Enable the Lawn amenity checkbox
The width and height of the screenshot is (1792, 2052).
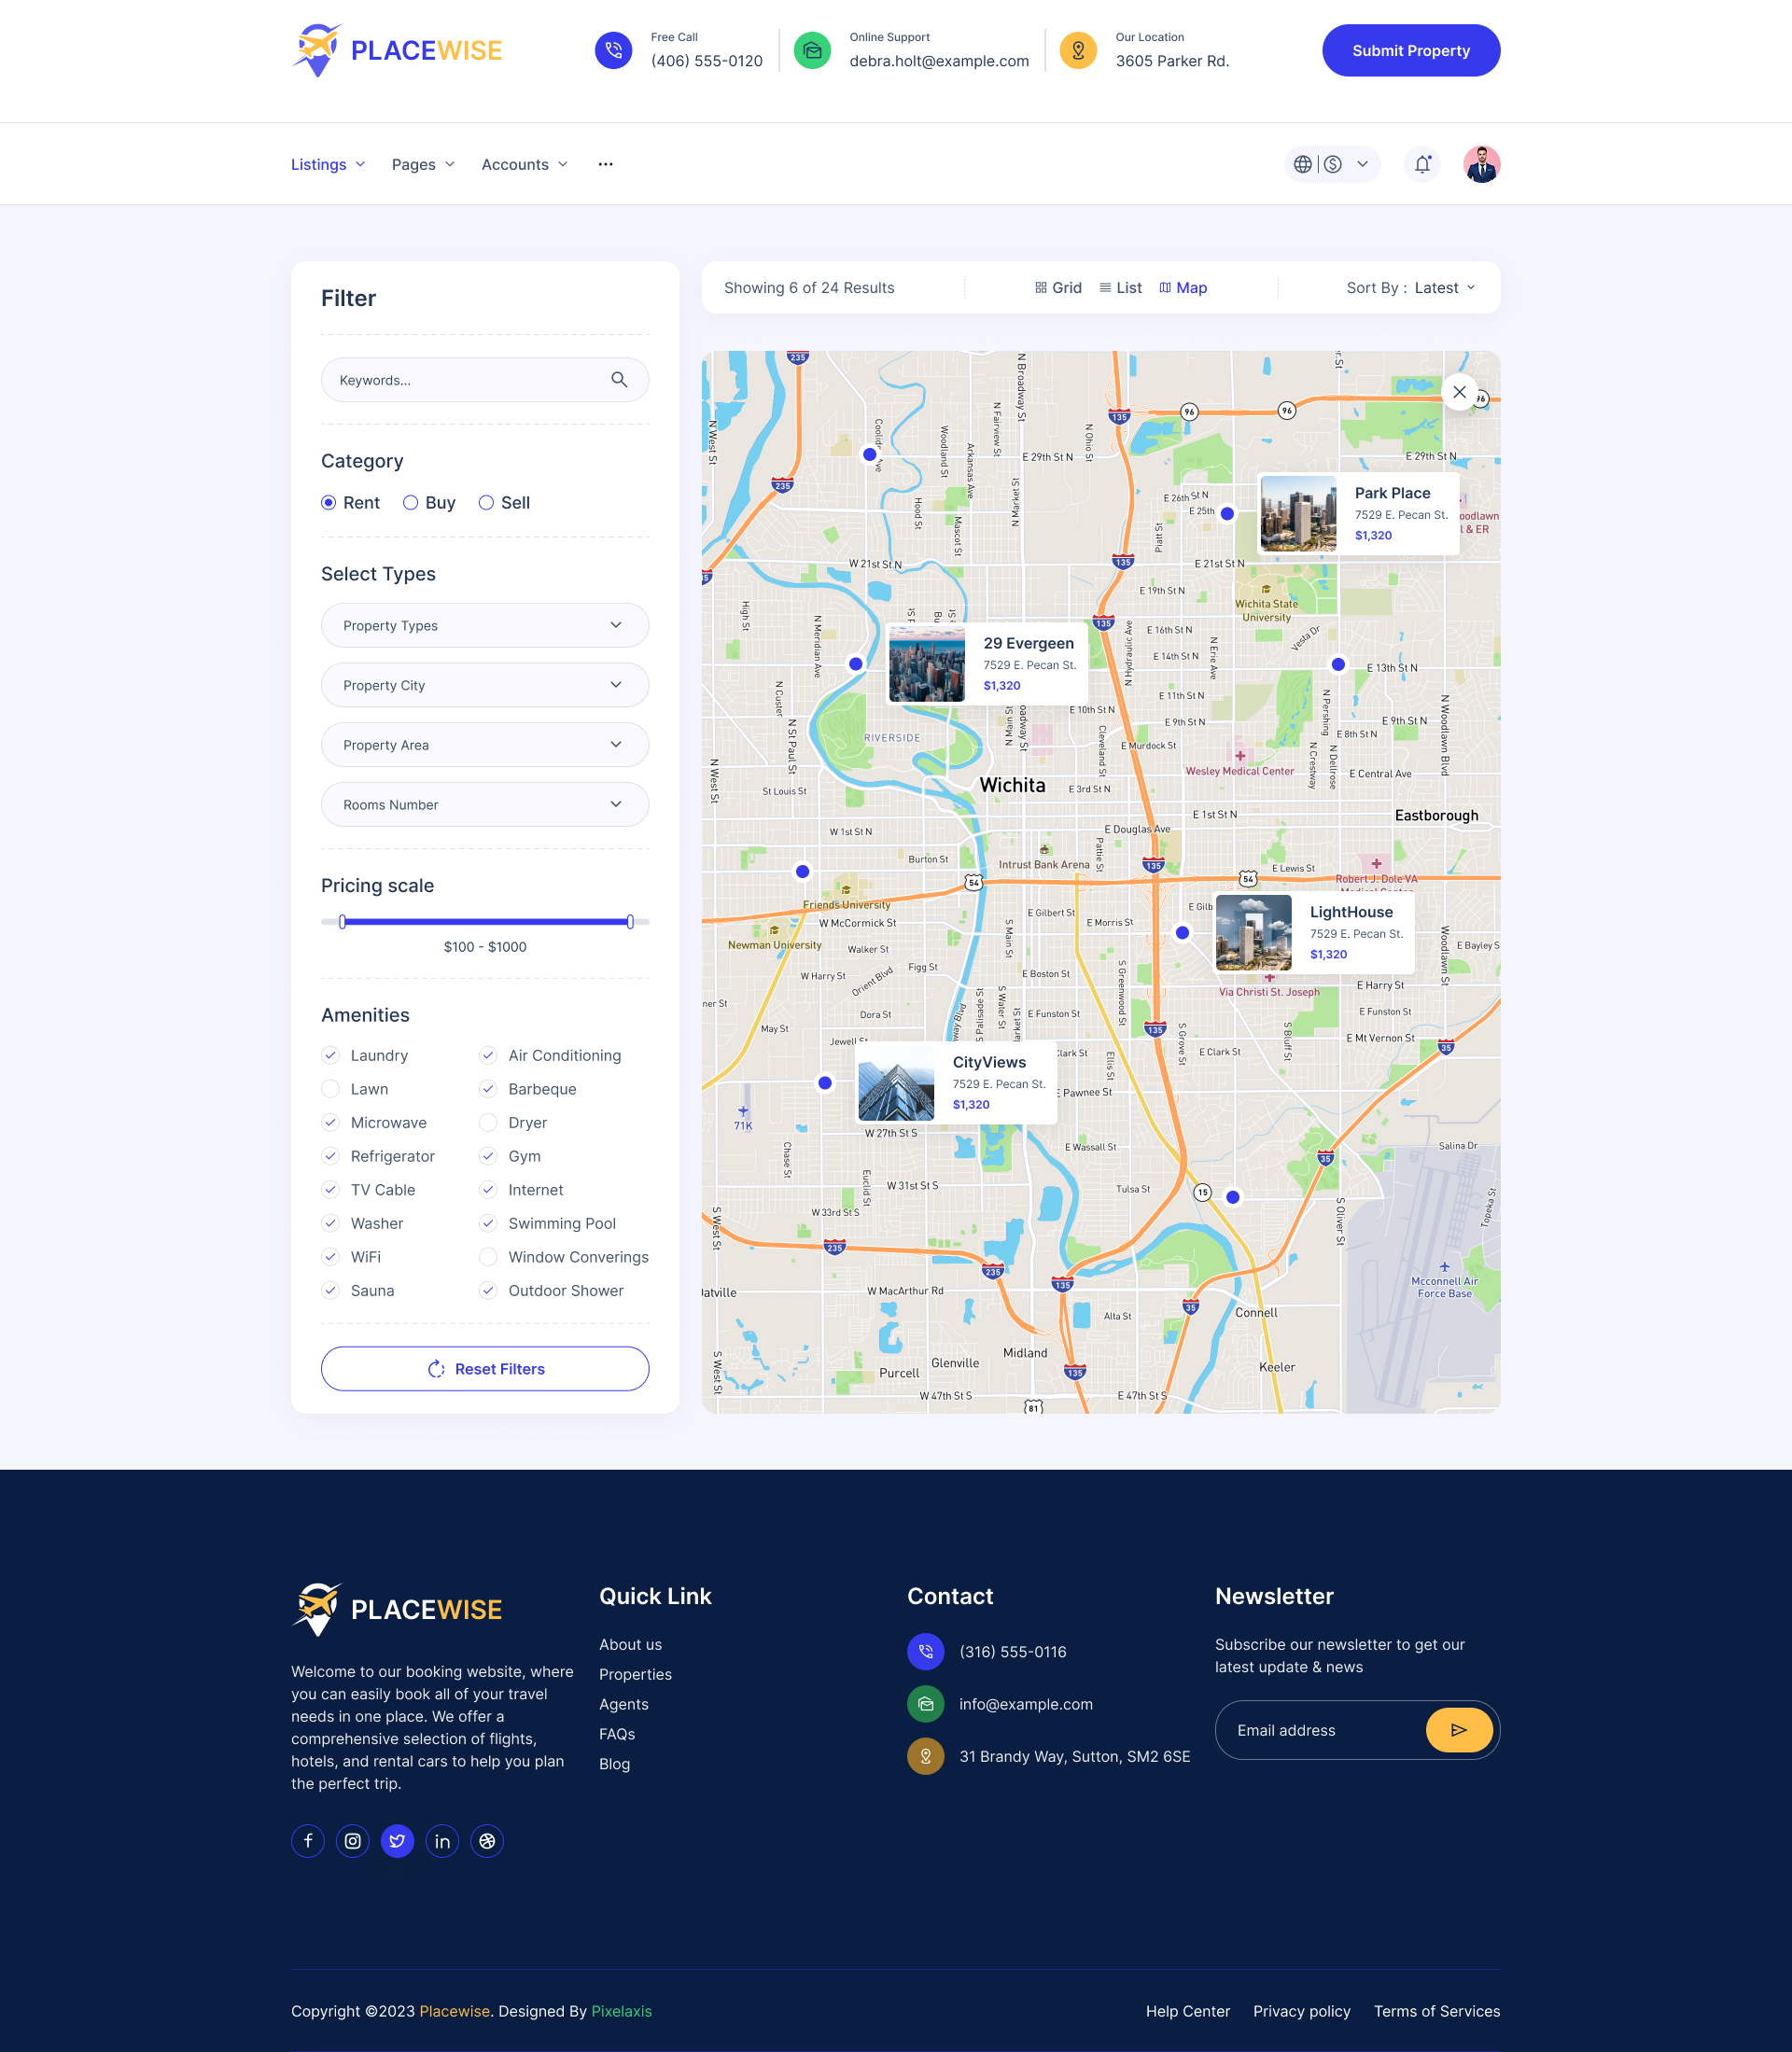(330, 1088)
